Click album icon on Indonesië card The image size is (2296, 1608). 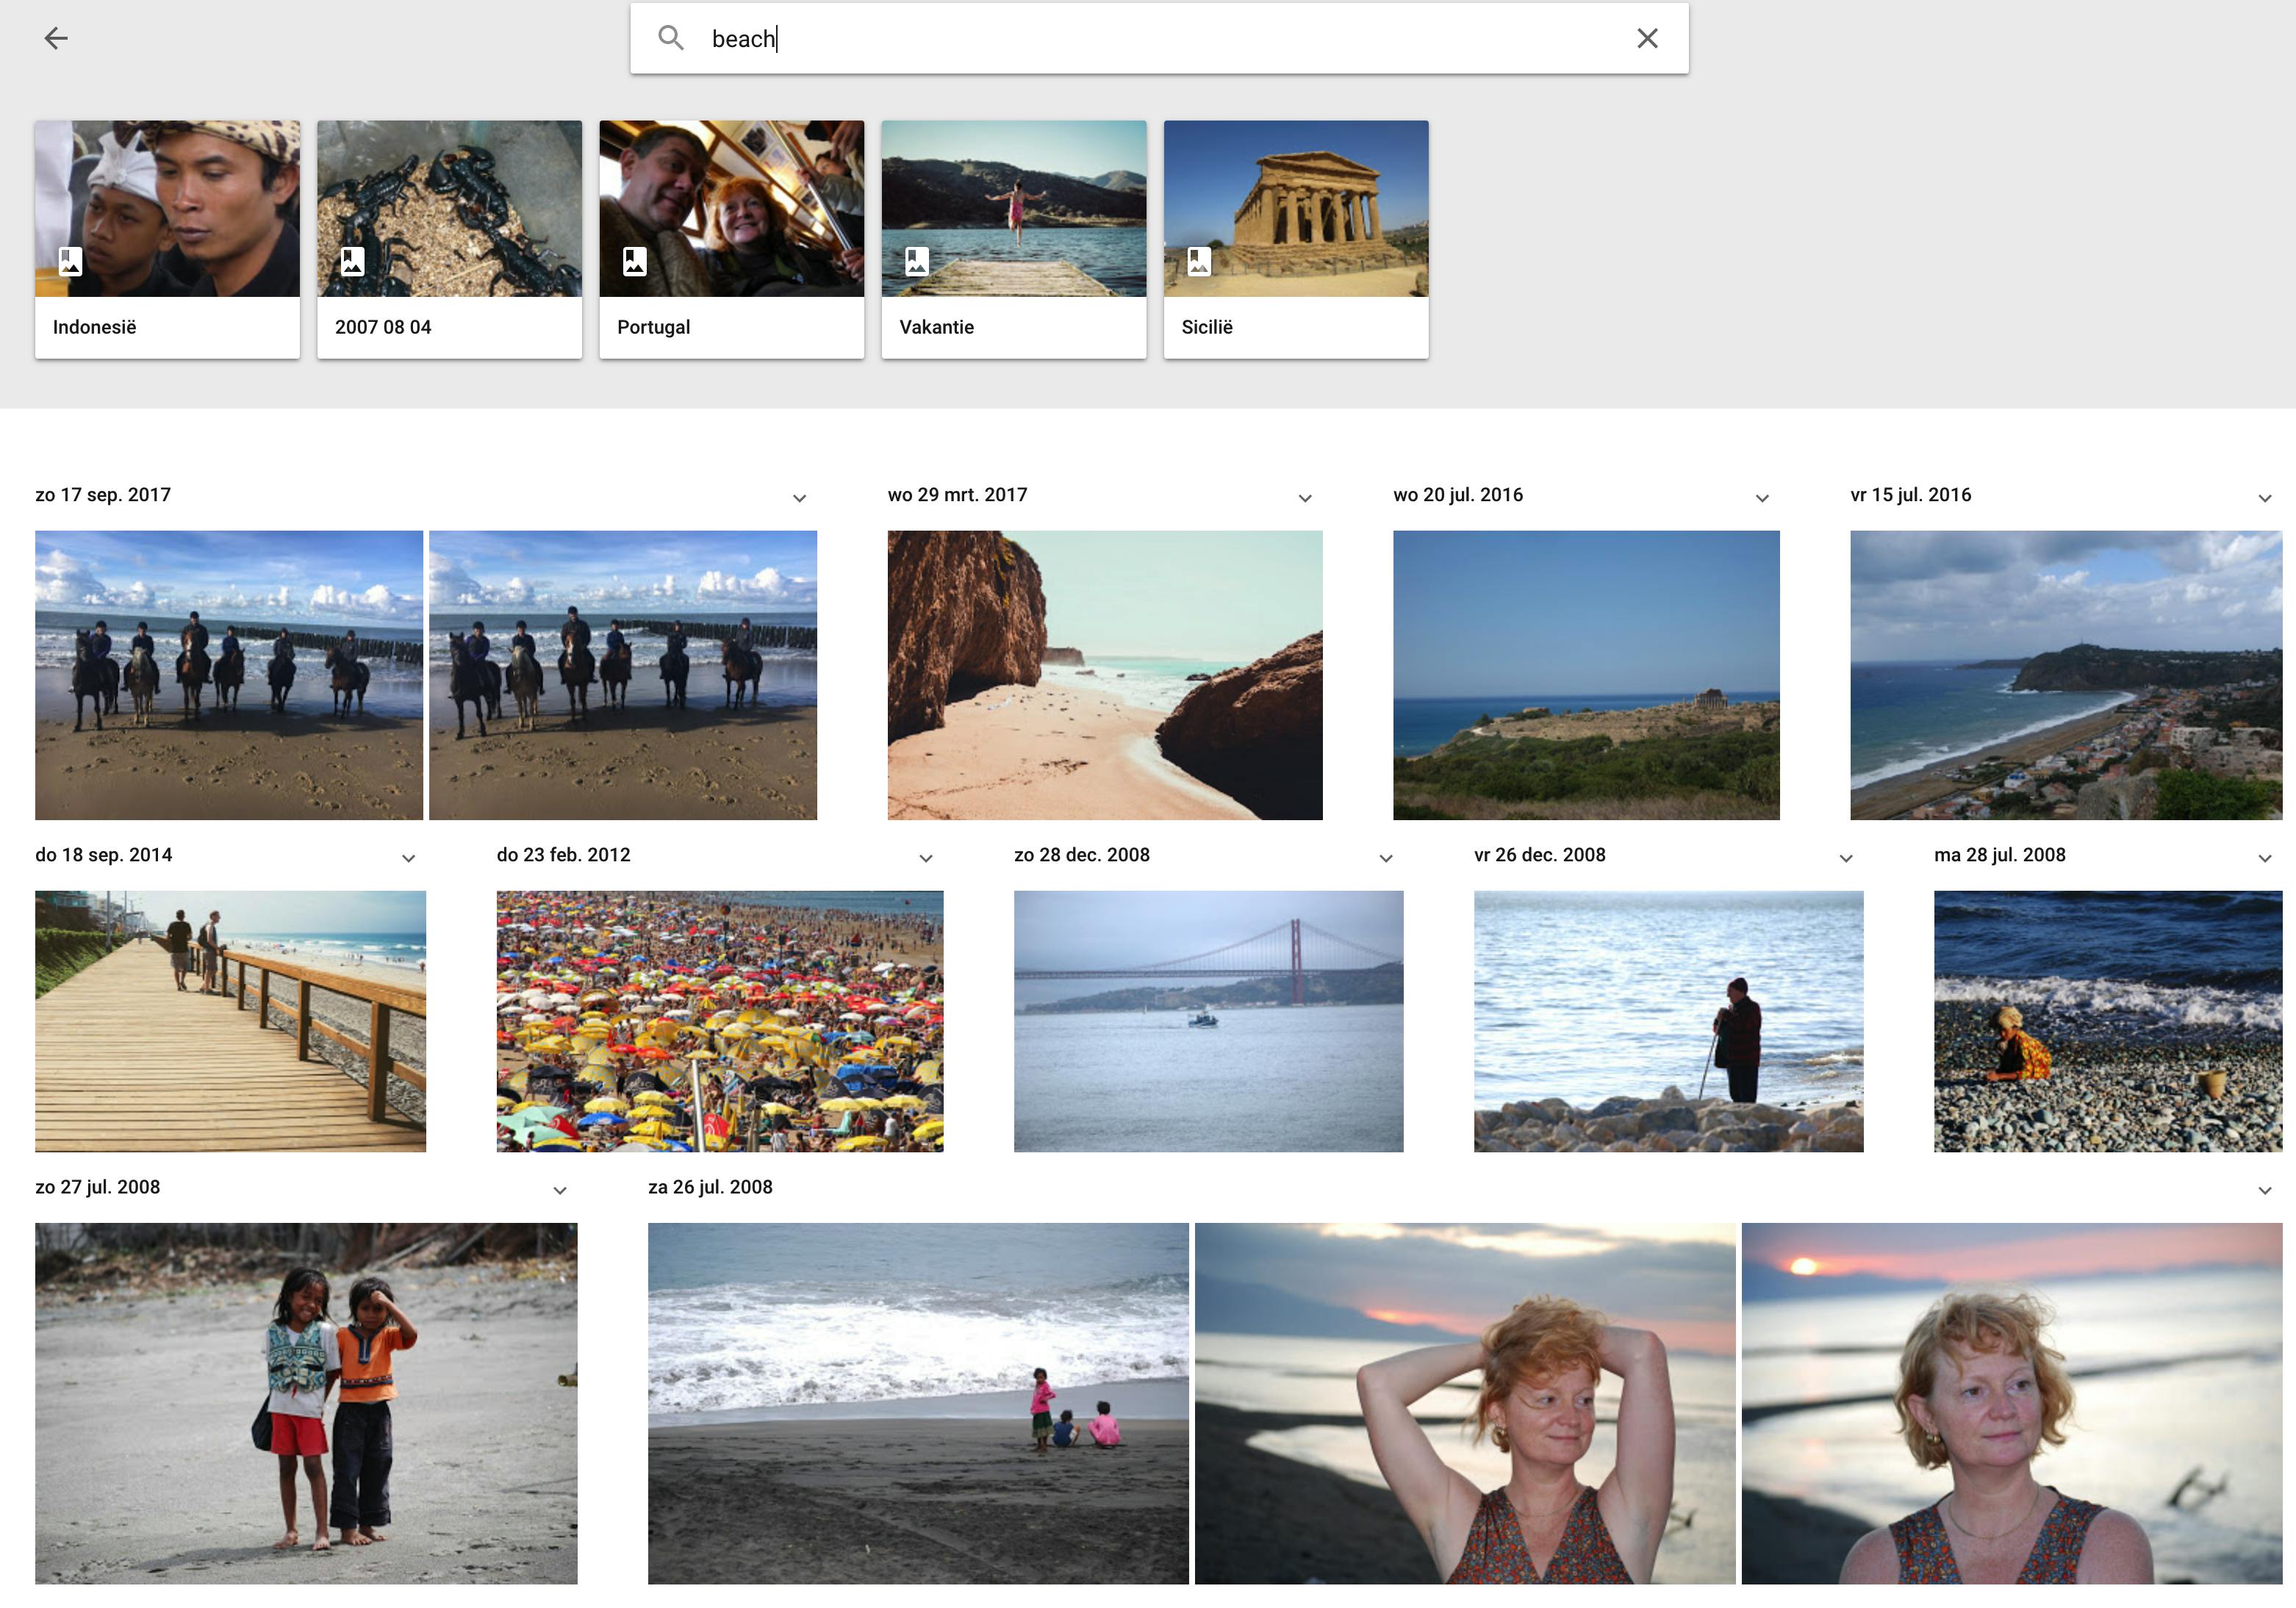70,262
